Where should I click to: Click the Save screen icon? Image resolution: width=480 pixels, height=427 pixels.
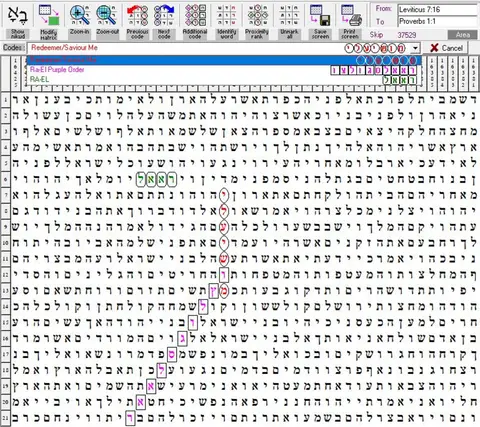(320, 15)
